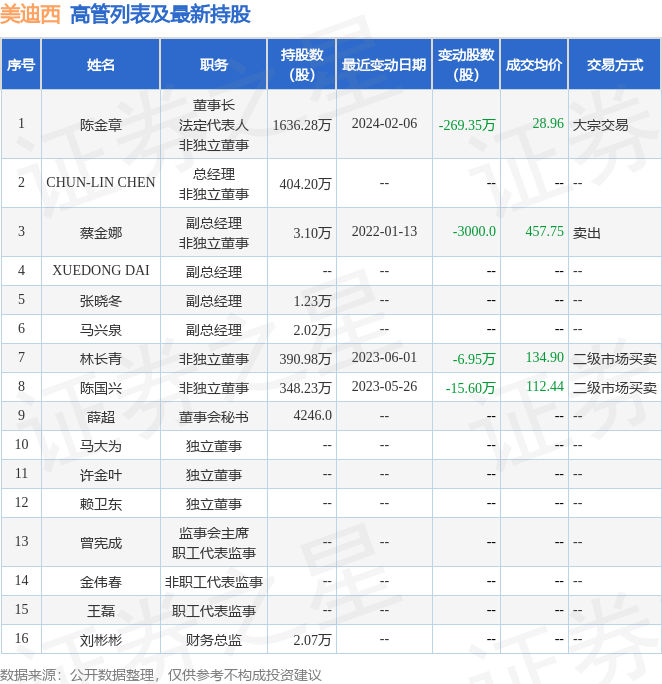The height and width of the screenshot is (684, 662).
Task: Click the date 2024-02-06
Action: [384, 123]
